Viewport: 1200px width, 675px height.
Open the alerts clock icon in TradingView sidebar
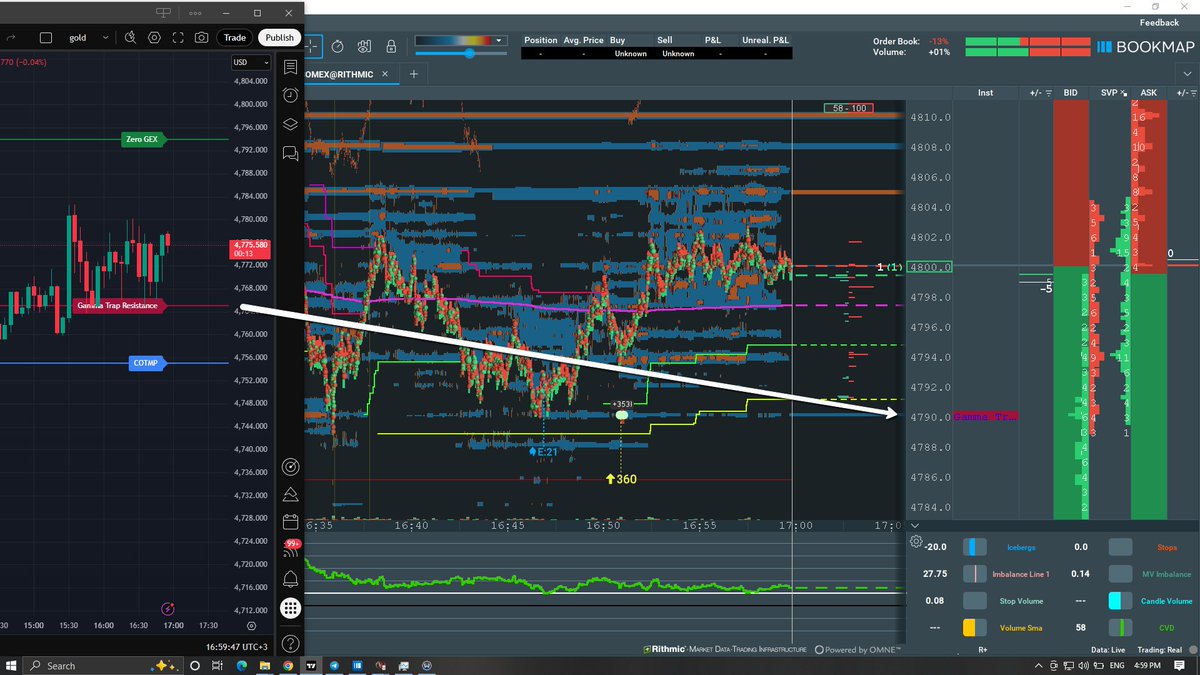point(290,95)
